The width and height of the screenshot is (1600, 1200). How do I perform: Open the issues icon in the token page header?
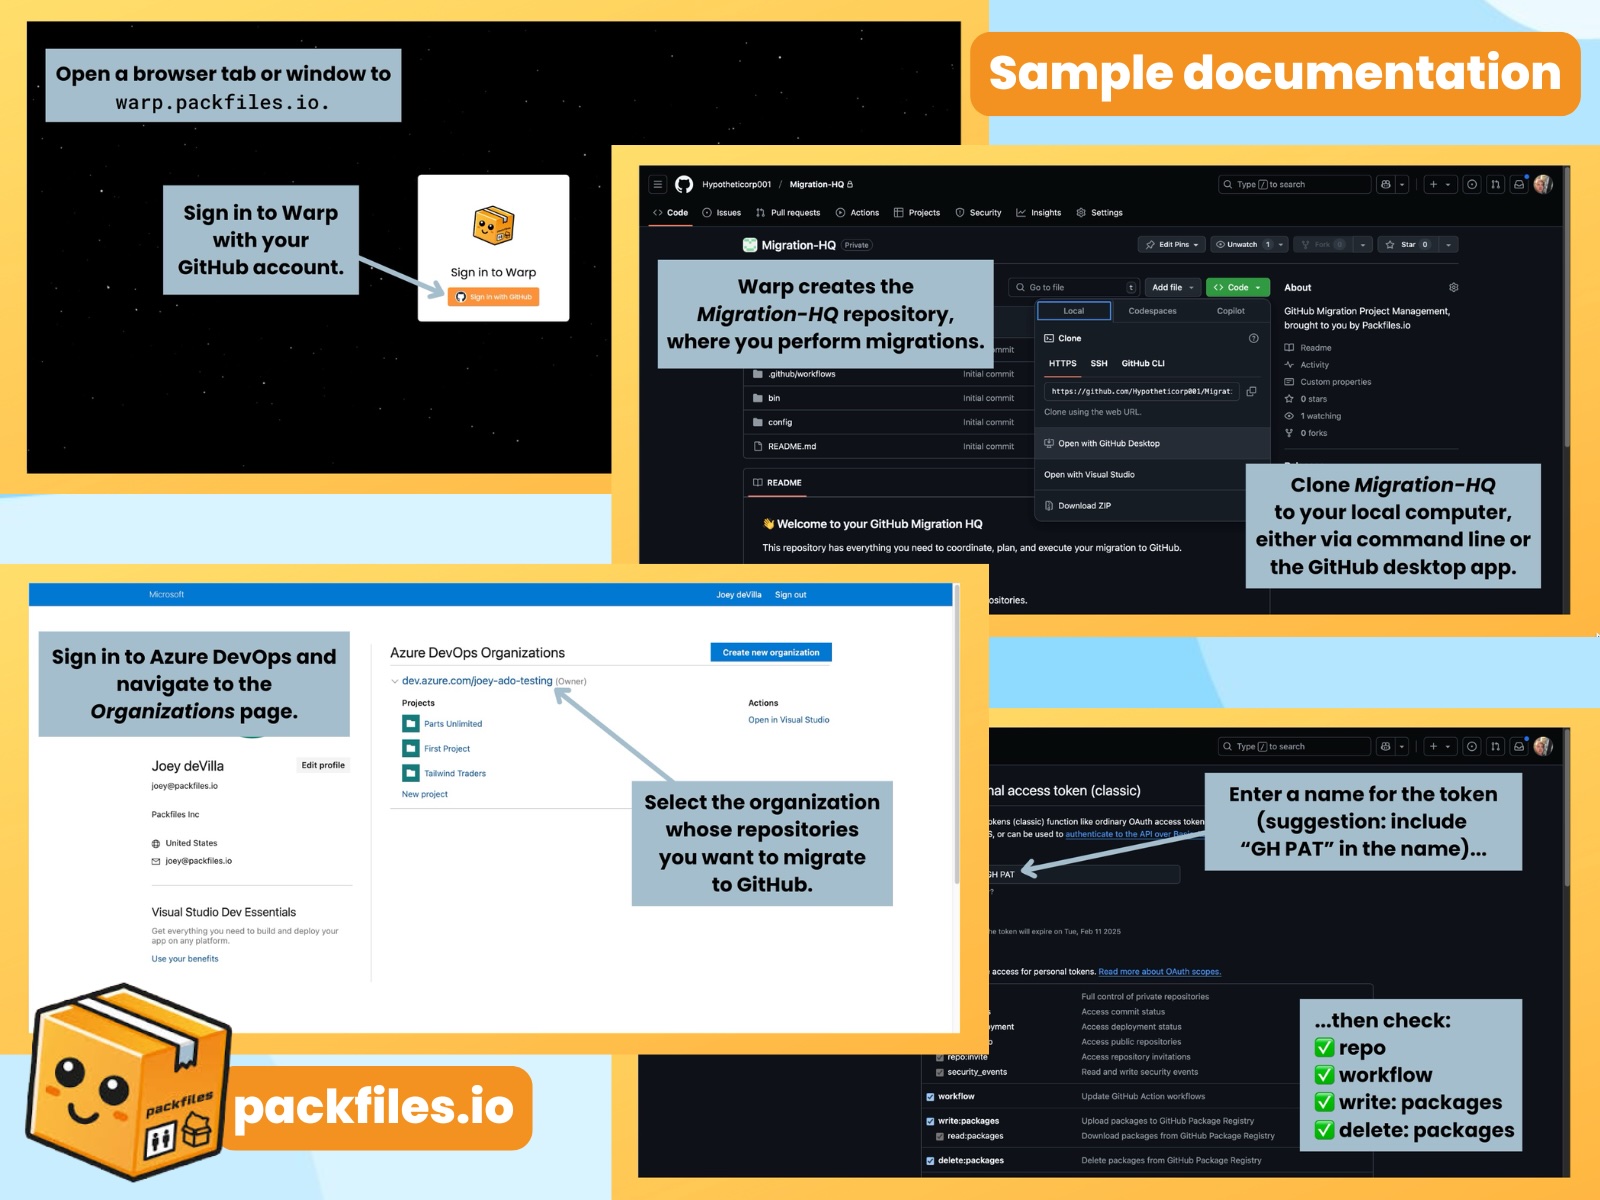[1472, 746]
